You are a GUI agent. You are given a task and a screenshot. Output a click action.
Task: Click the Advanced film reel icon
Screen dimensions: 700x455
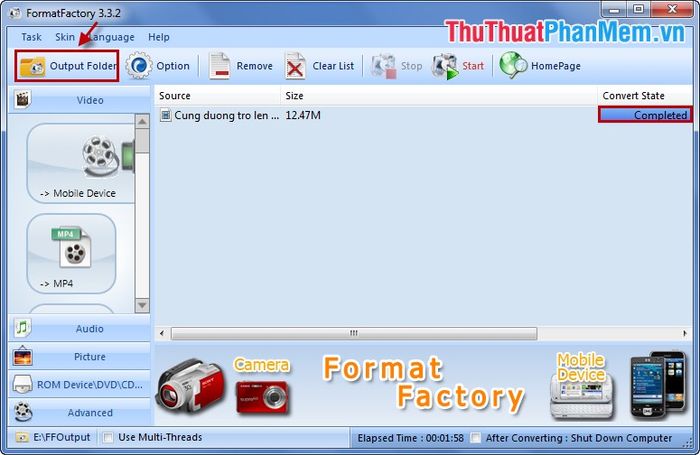(22, 412)
